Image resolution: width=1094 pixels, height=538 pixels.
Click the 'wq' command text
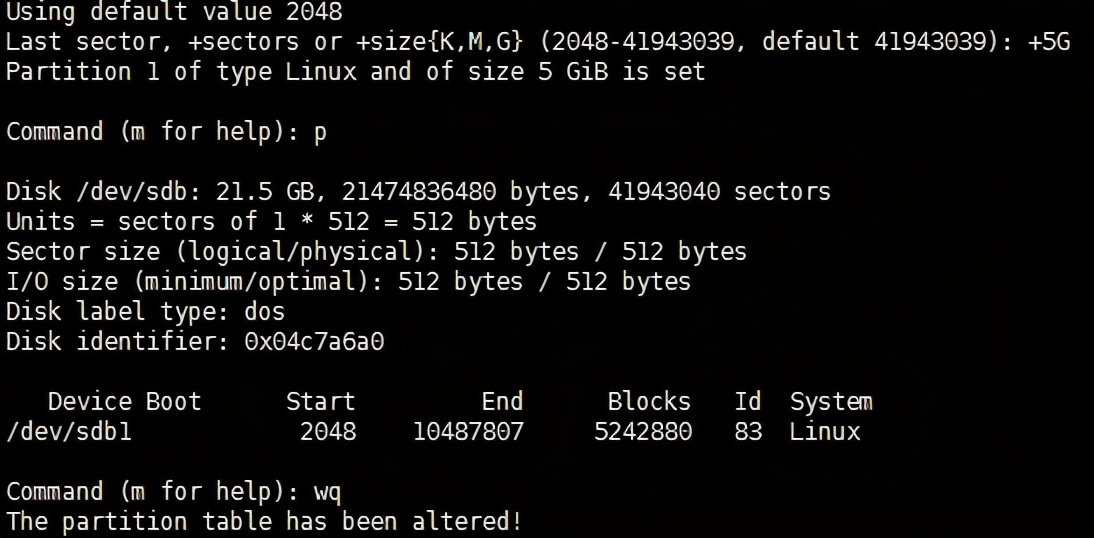(328, 492)
